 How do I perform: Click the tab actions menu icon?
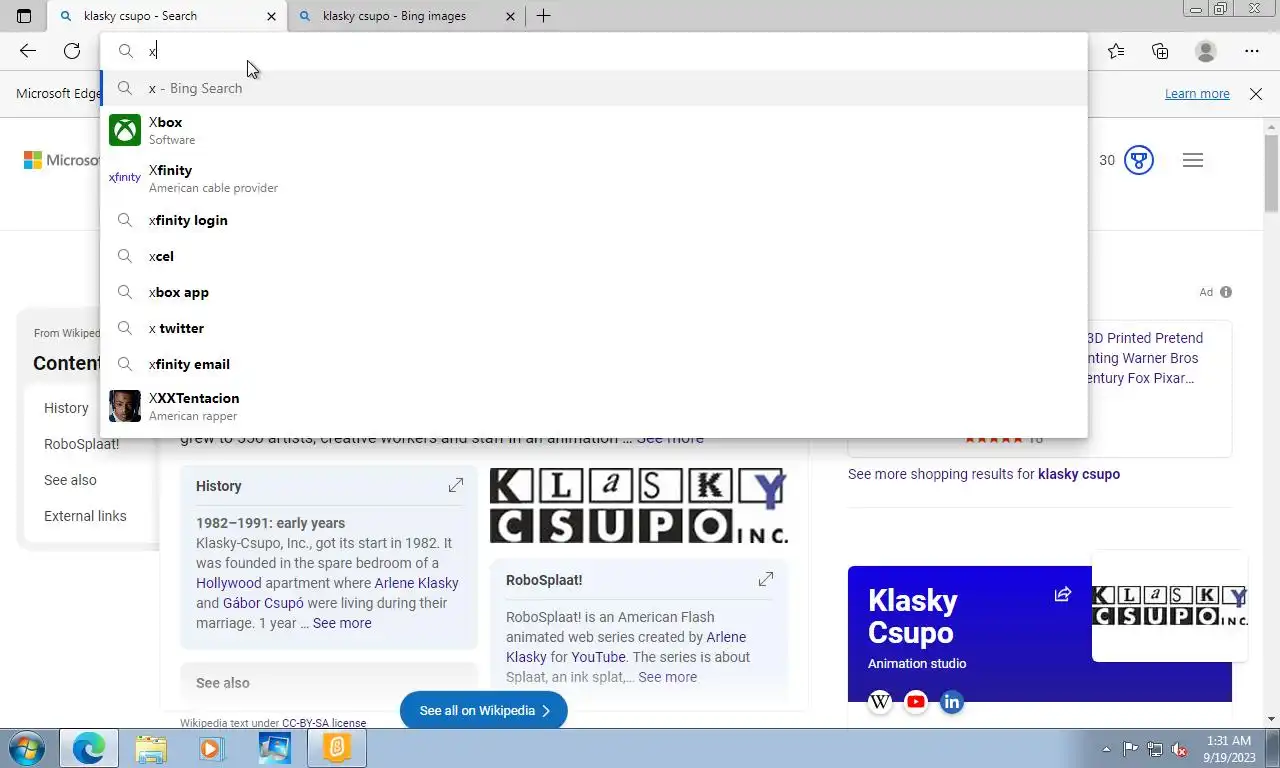(x=24, y=16)
